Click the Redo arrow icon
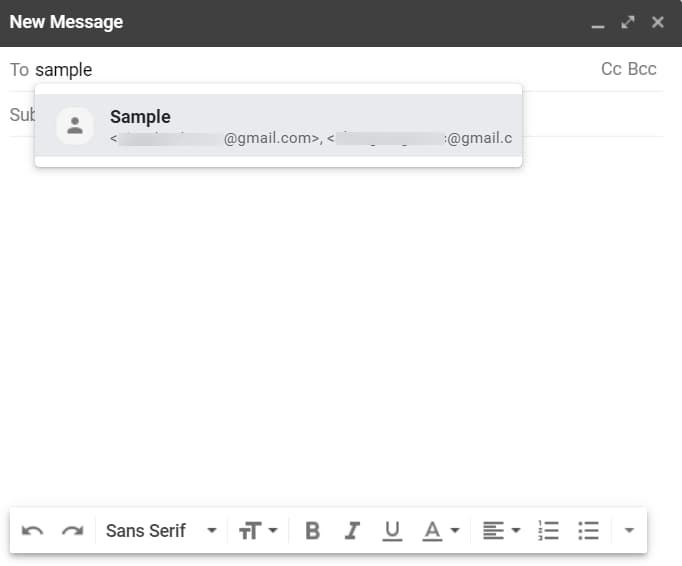This screenshot has height=566, width=682. point(72,531)
